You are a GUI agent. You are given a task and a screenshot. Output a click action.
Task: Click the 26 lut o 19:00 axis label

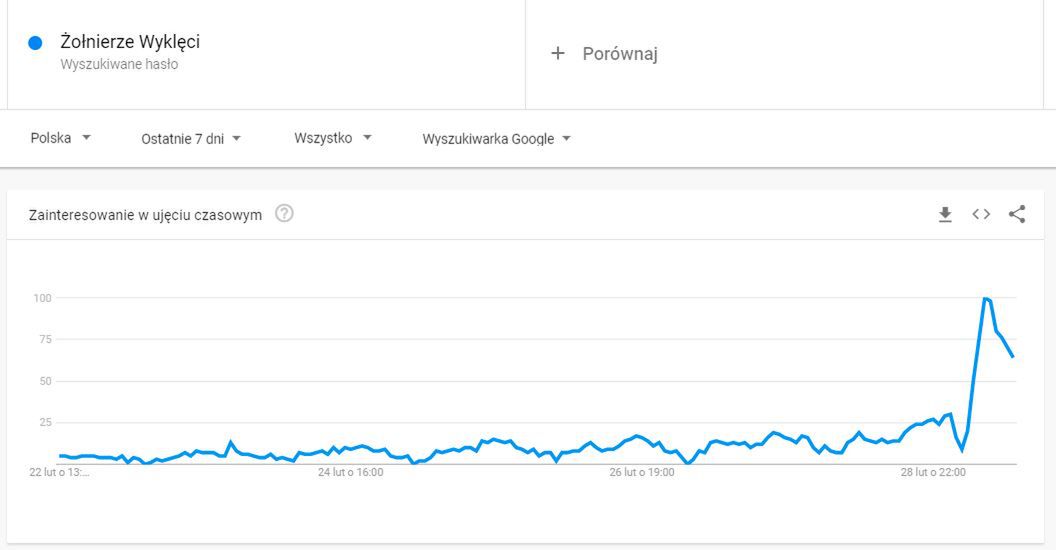tap(642, 473)
